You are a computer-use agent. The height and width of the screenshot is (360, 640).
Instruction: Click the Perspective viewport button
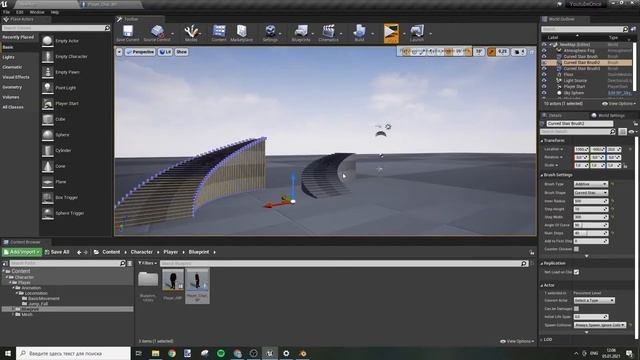pyautogui.click(x=140, y=52)
